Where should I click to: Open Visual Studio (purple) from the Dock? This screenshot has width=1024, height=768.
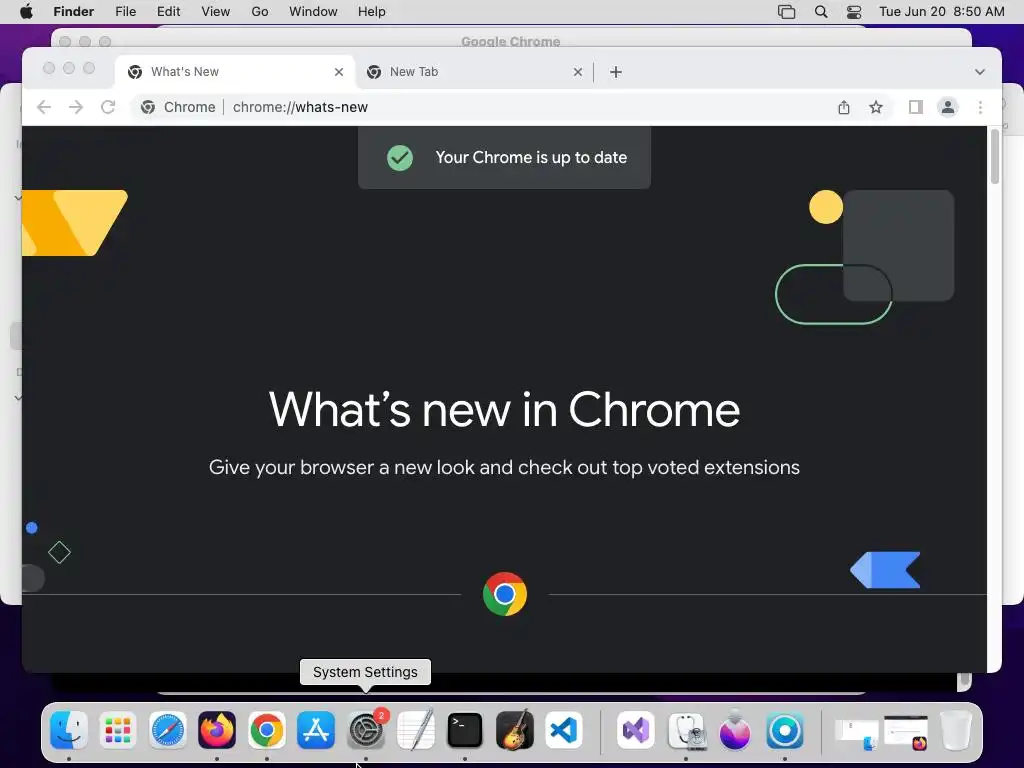[635, 730]
